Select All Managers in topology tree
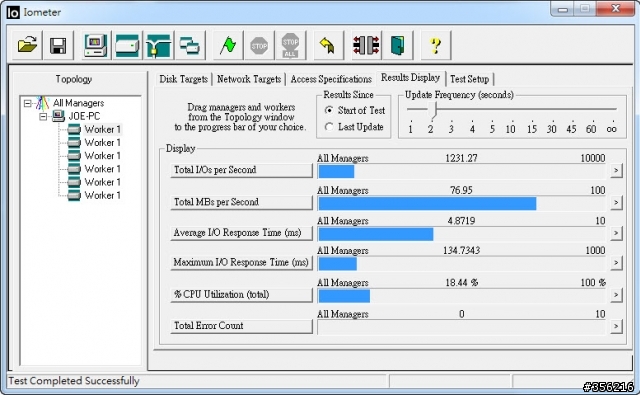The image size is (640, 395). pos(78,103)
